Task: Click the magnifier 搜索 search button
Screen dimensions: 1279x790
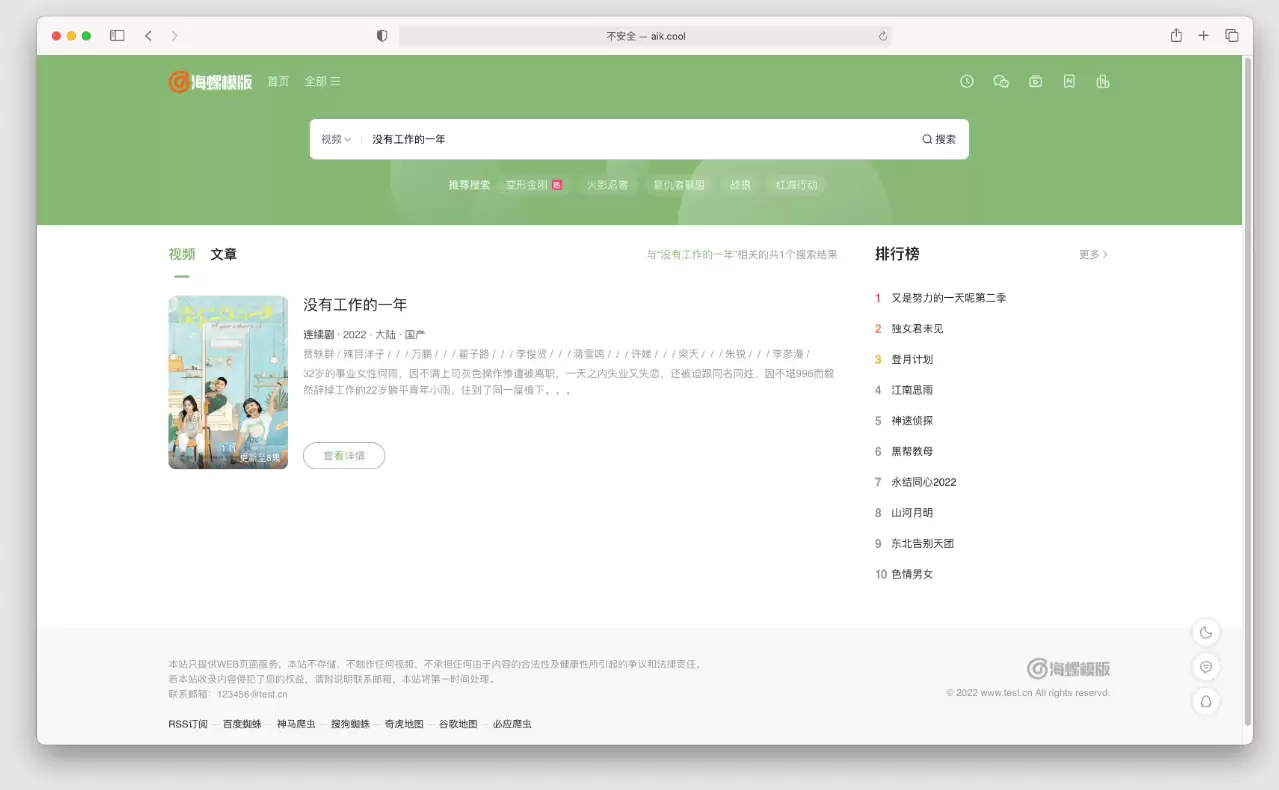Action: click(939, 140)
